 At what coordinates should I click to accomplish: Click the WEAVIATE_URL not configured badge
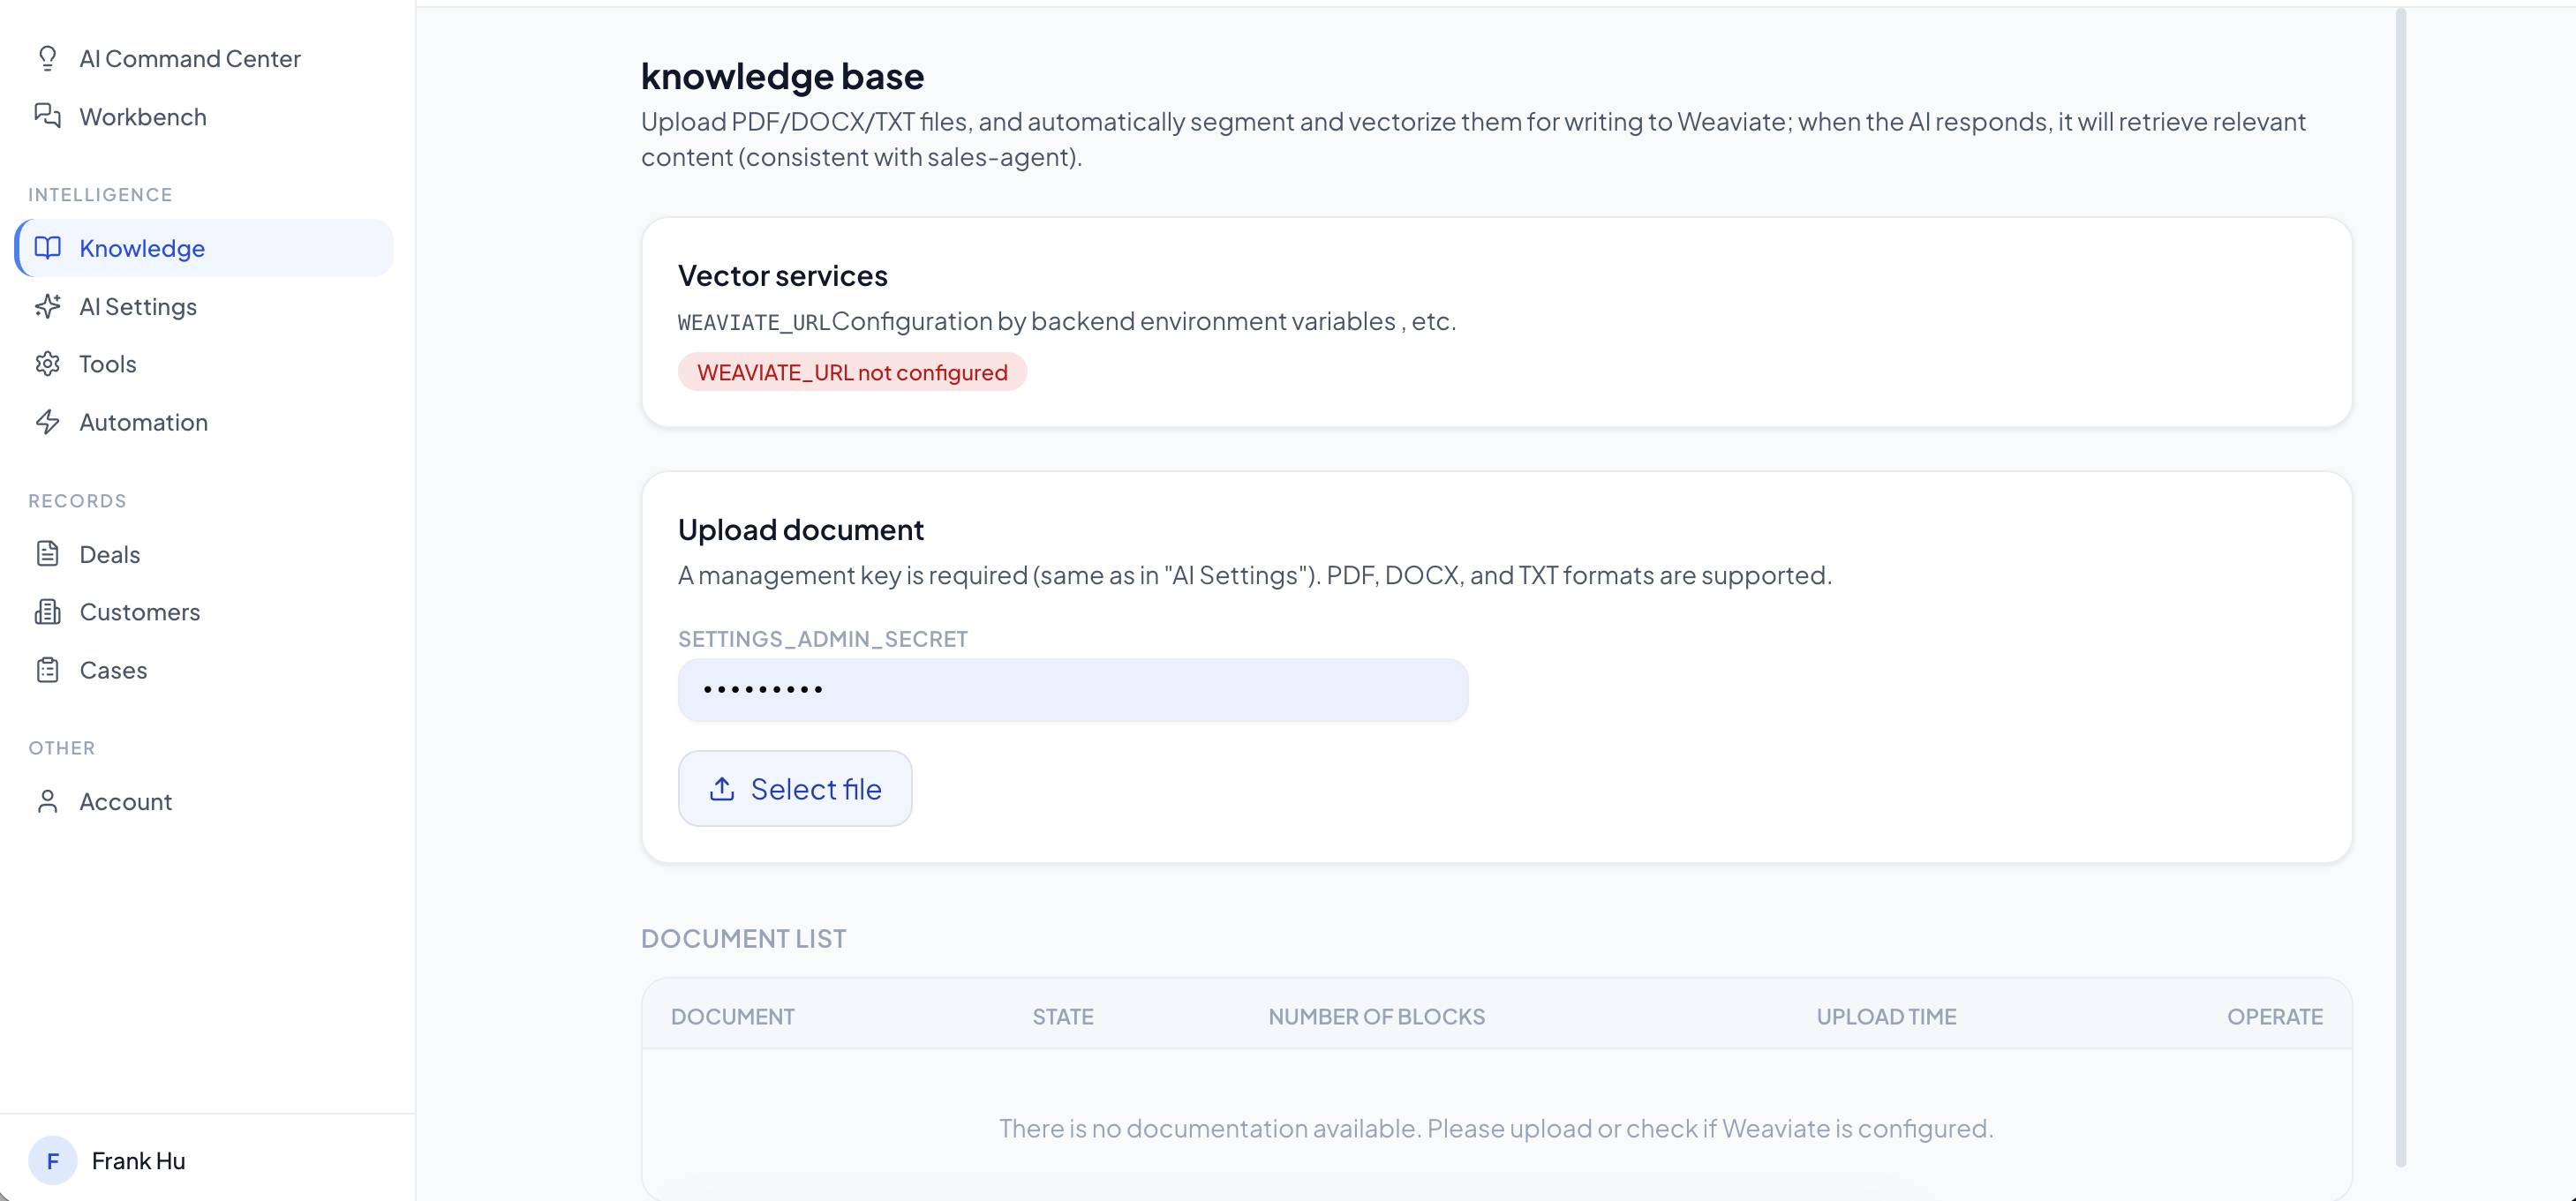[852, 372]
